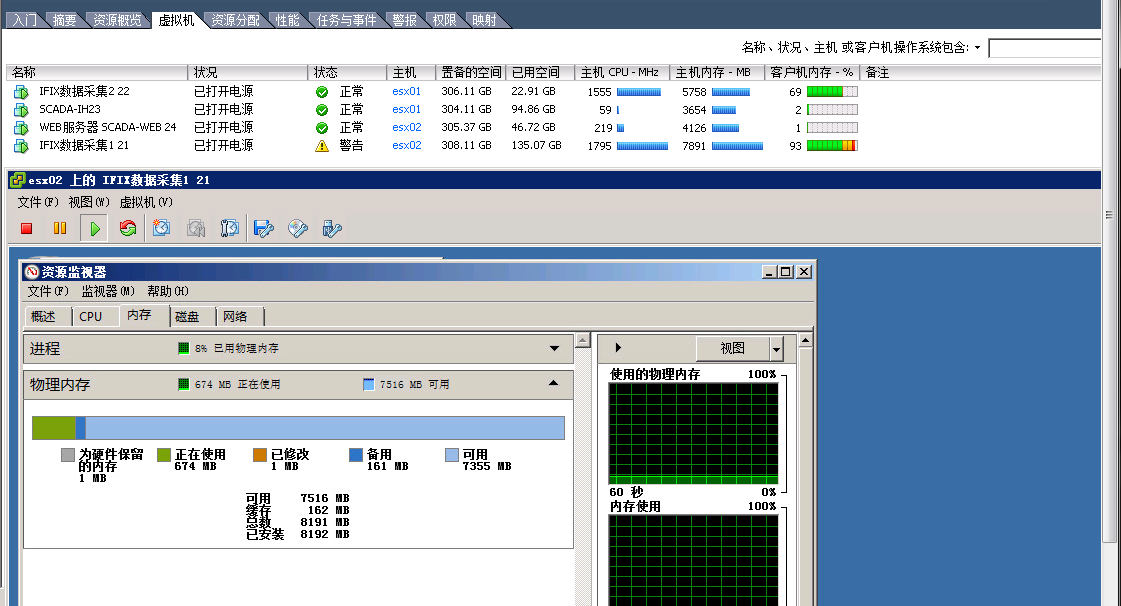Select 135.07 GB used space cell
Viewport: 1121px width, 606px height.
tap(536, 145)
